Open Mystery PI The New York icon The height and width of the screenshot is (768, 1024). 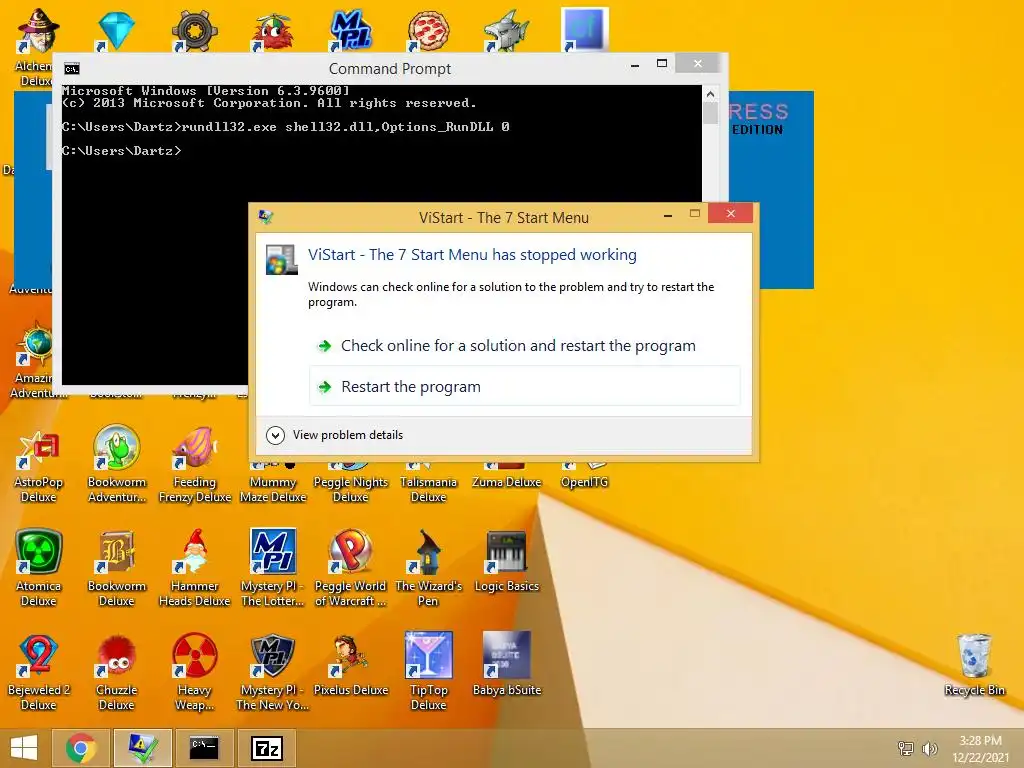pyautogui.click(x=272, y=673)
